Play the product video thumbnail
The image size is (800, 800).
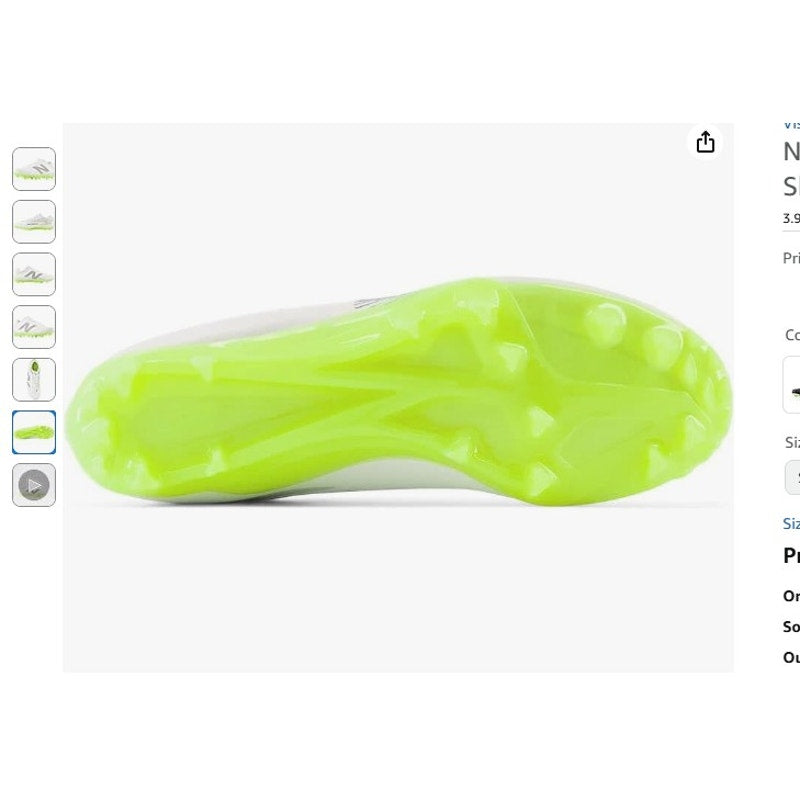click(x=34, y=485)
